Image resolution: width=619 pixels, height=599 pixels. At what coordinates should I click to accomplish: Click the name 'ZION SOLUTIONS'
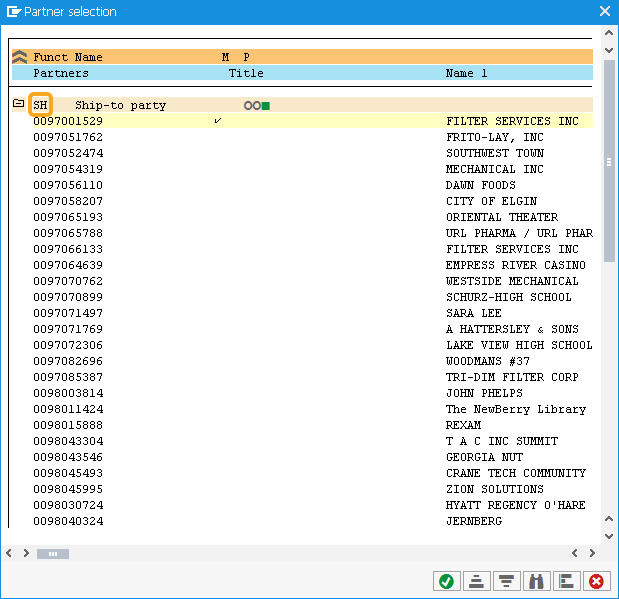click(x=495, y=489)
